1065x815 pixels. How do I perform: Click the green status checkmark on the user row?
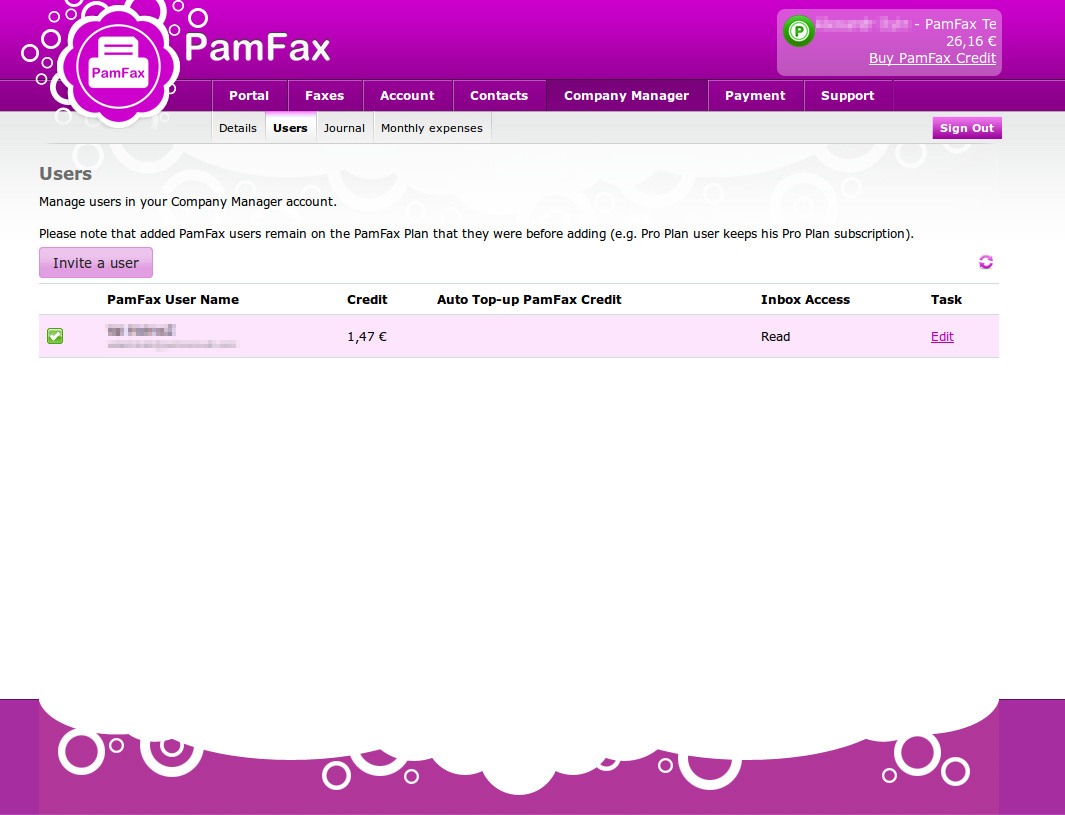coord(55,336)
